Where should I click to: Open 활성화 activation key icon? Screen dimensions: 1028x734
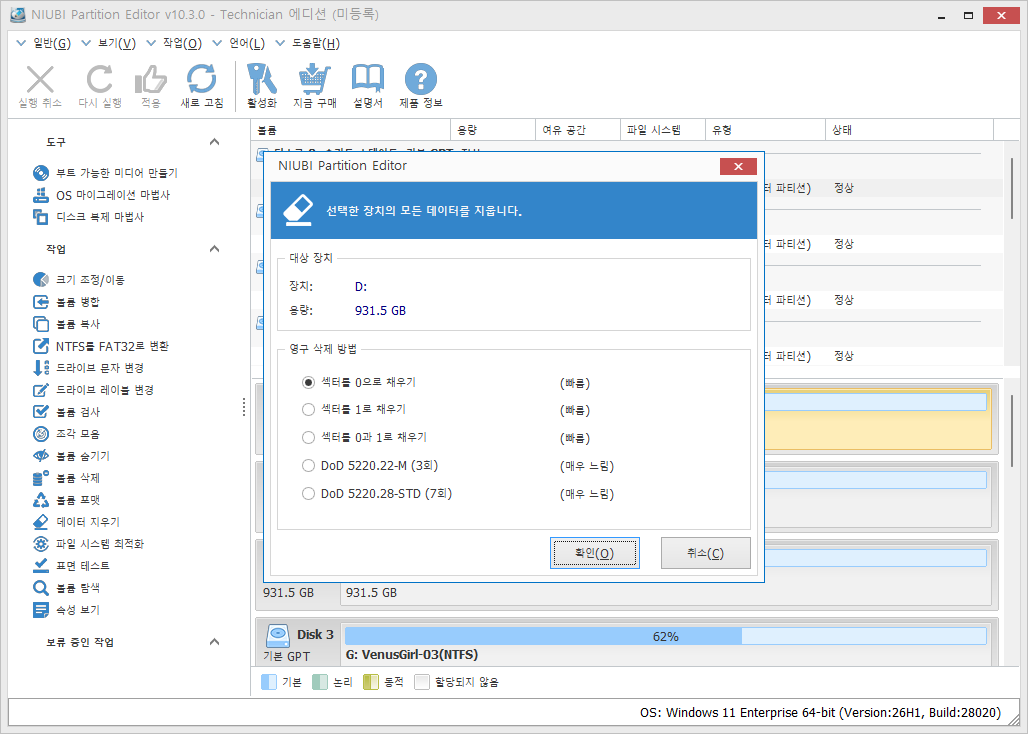262,80
